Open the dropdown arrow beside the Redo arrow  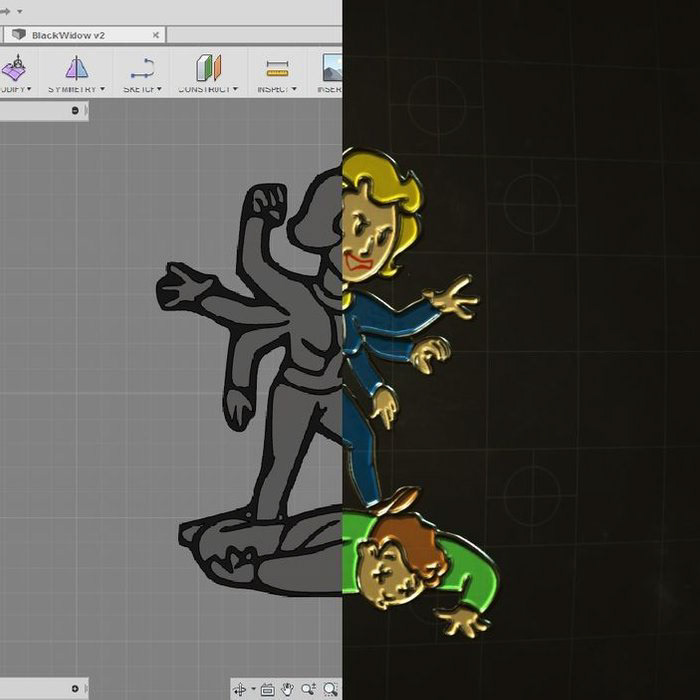click(20, 12)
